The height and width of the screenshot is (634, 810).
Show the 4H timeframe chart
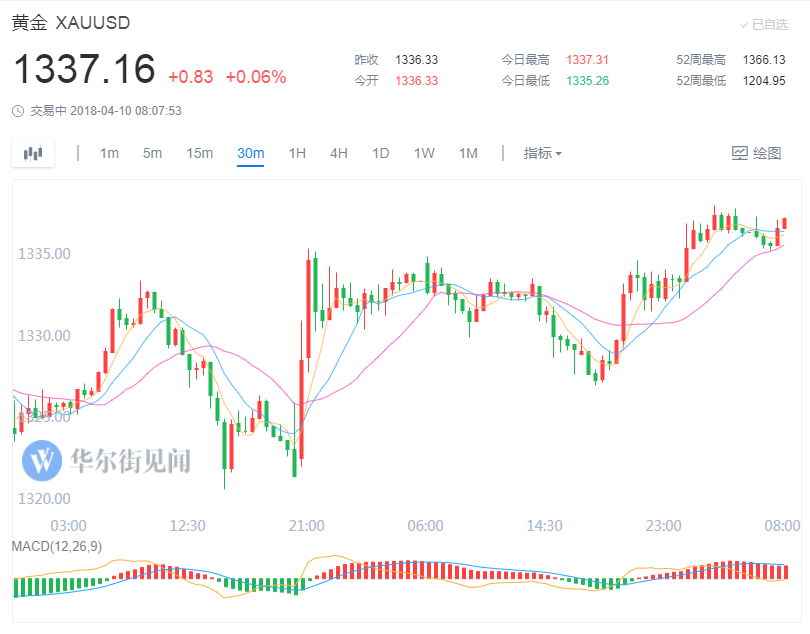(339, 153)
